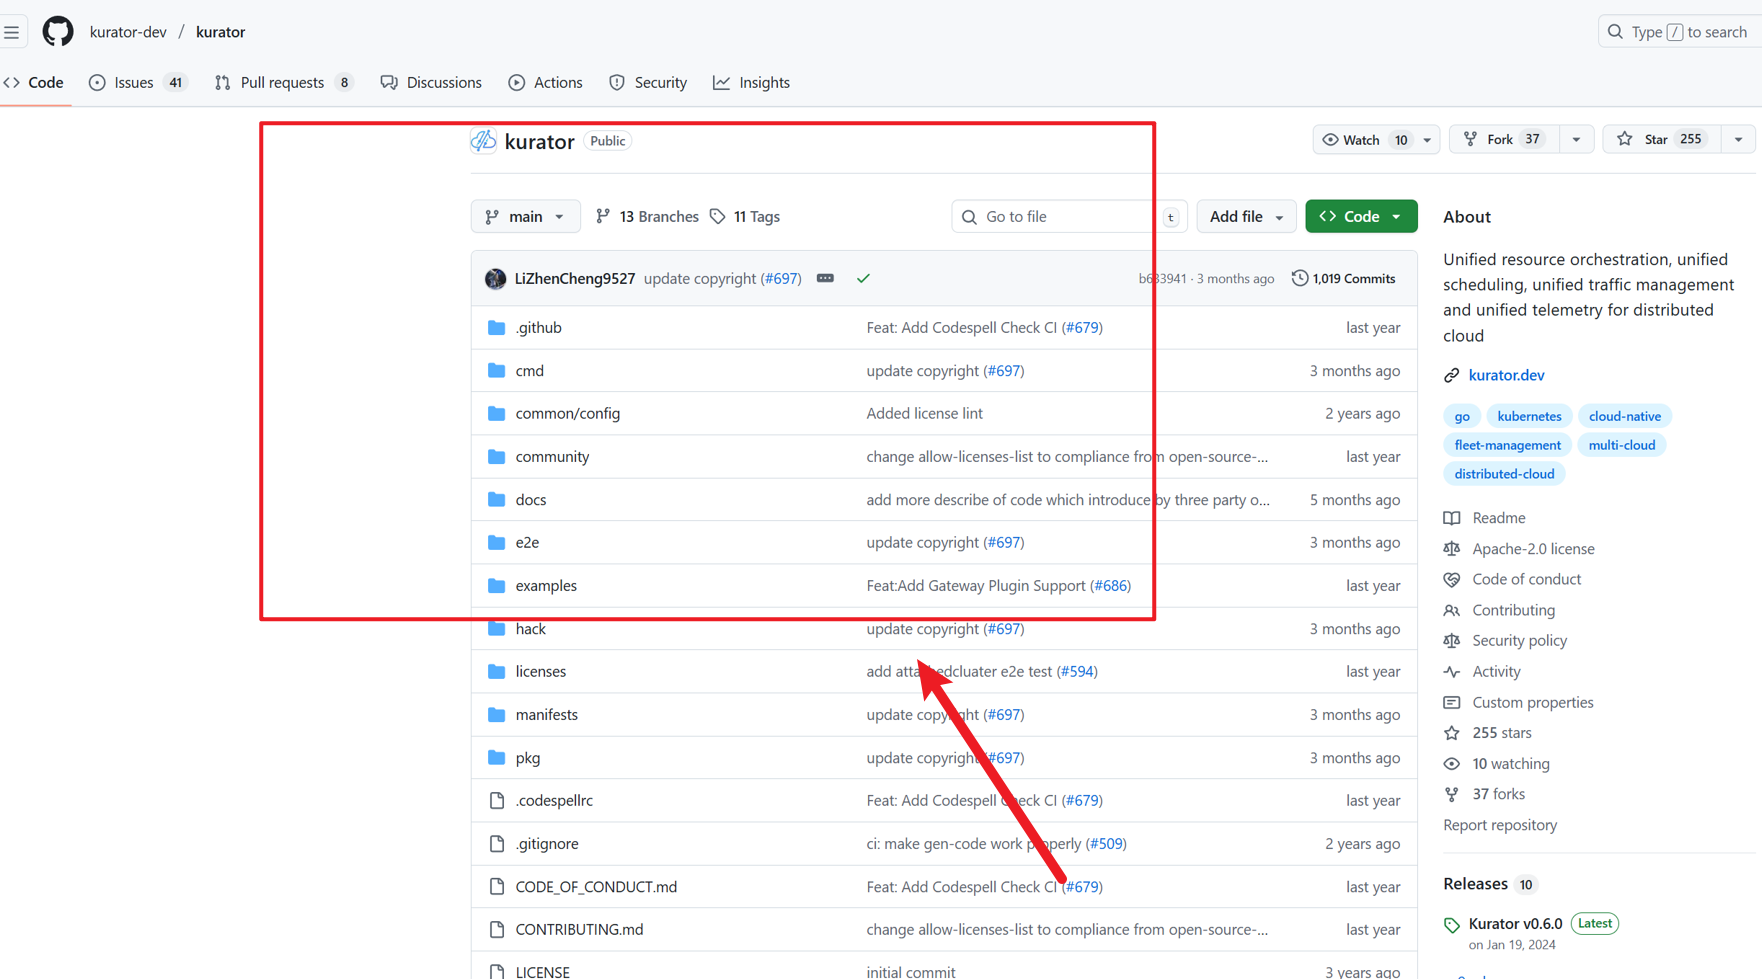Click the community folder icon
Viewport: 1762px width, 979px height.
pos(496,457)
